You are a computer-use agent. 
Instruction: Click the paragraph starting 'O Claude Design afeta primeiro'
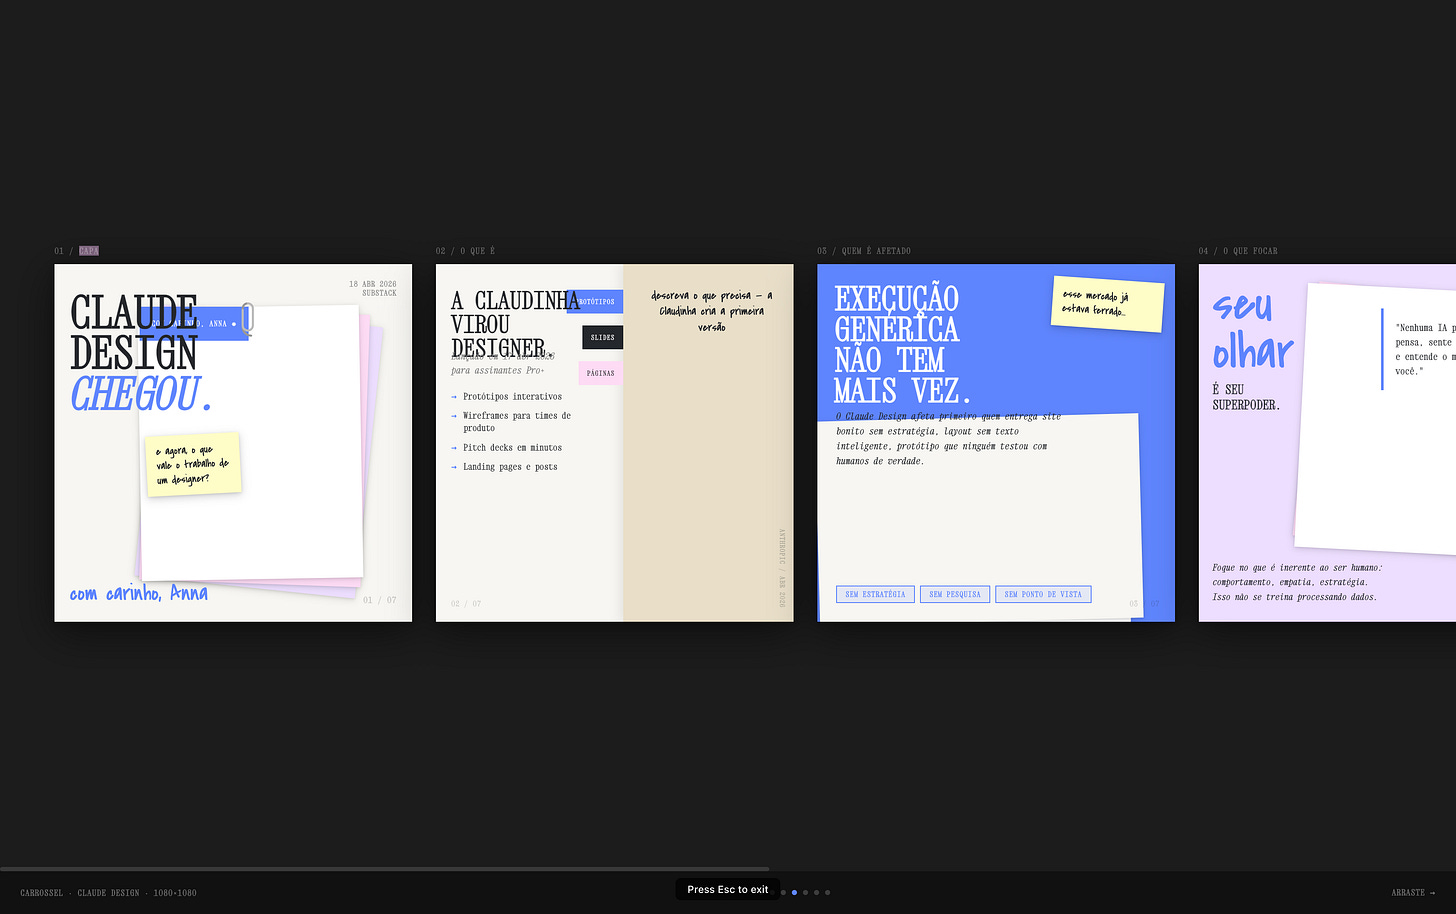pyautogui.click(x=948, y=438)
